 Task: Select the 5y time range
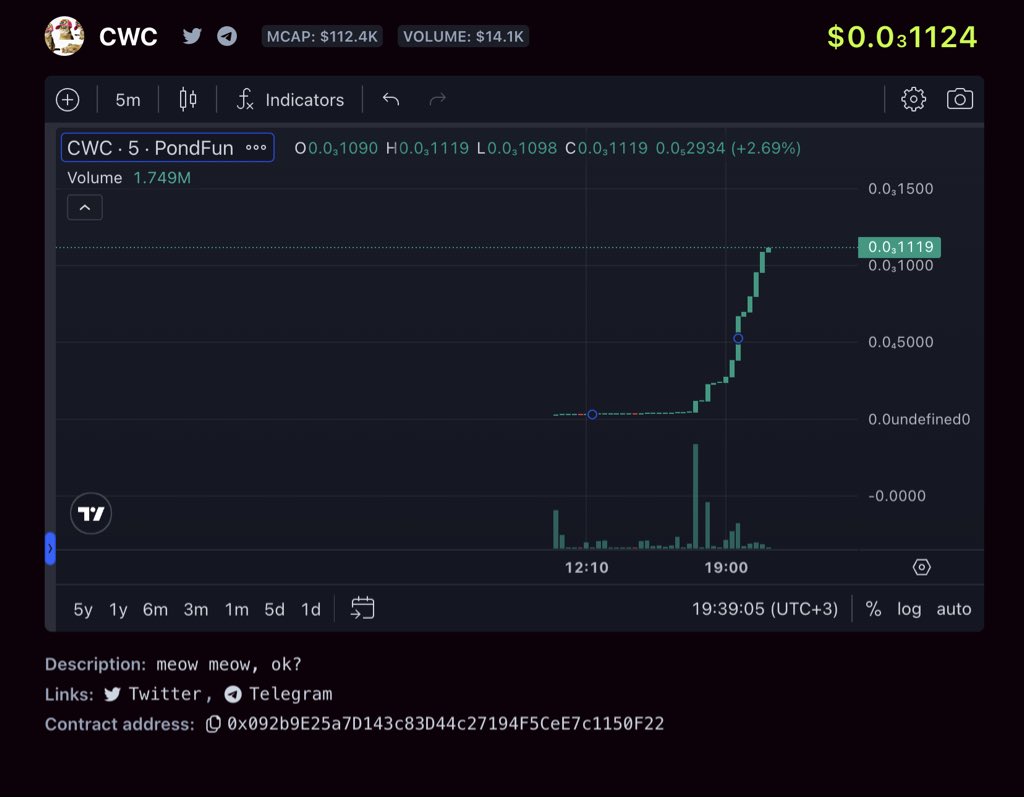83,610
